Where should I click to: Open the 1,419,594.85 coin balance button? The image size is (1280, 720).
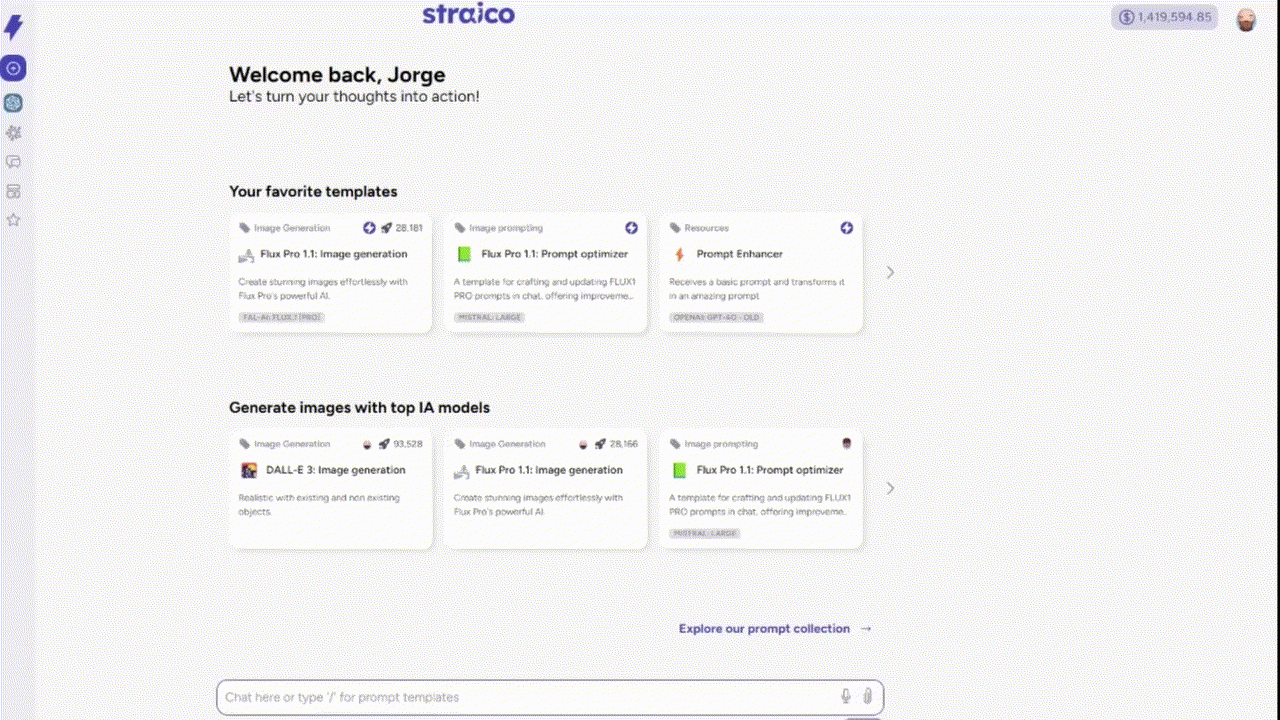(1165, 17)
